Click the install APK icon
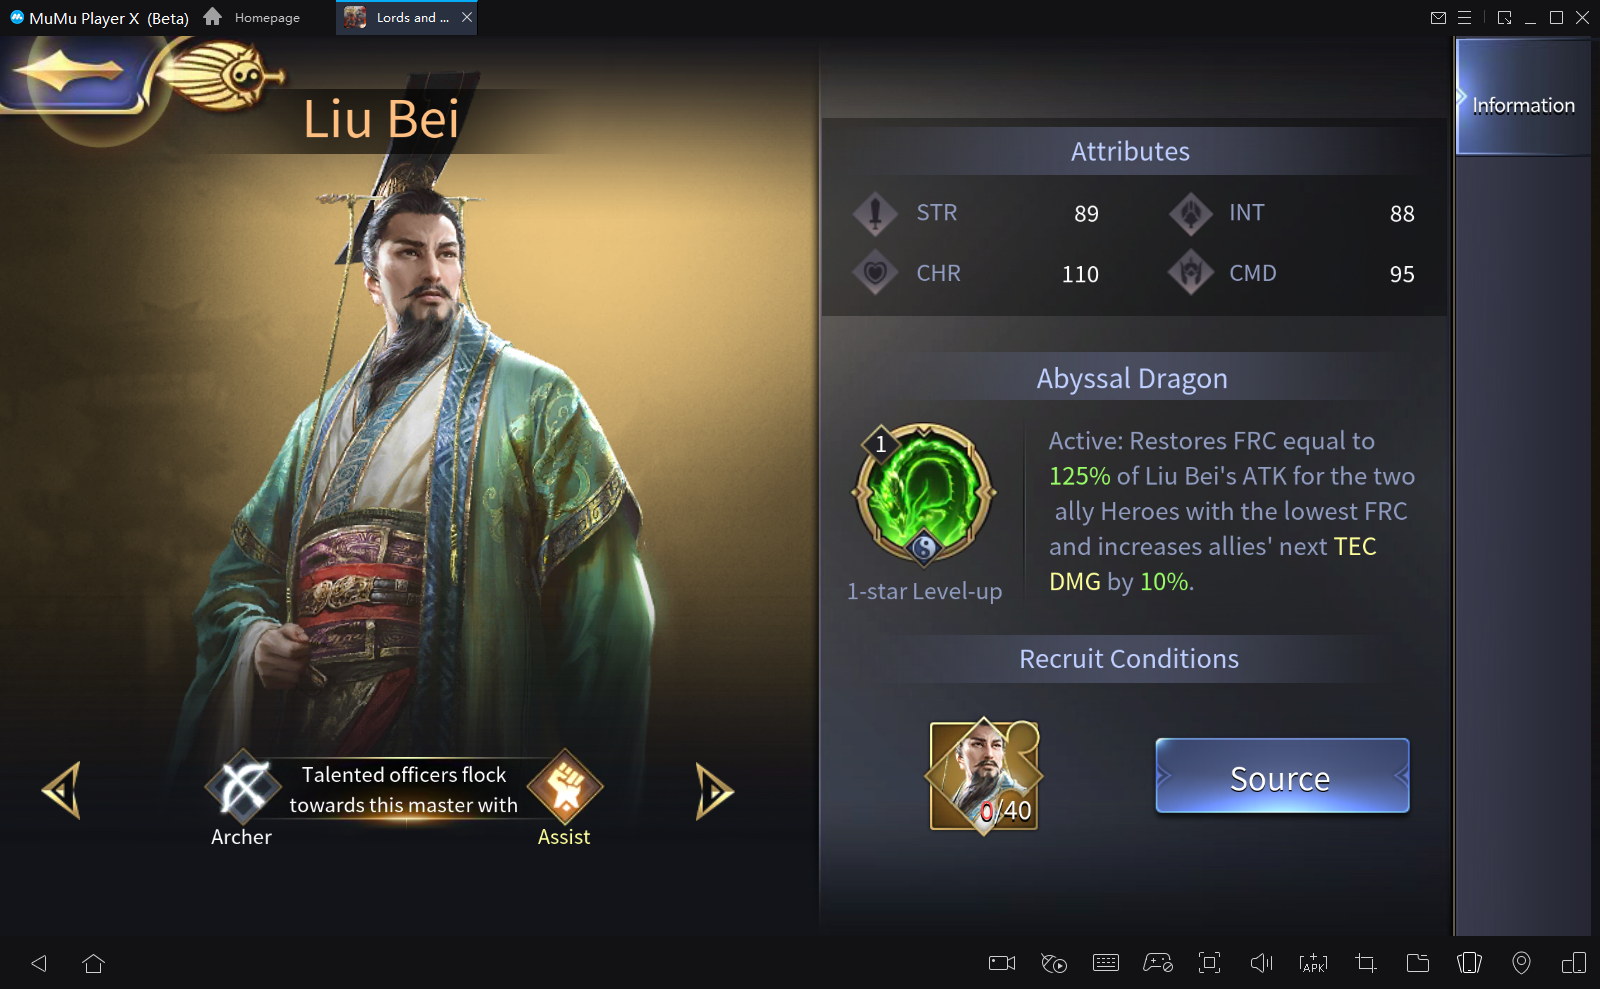Viewport: 1600px width, 989px height. 1313,963
